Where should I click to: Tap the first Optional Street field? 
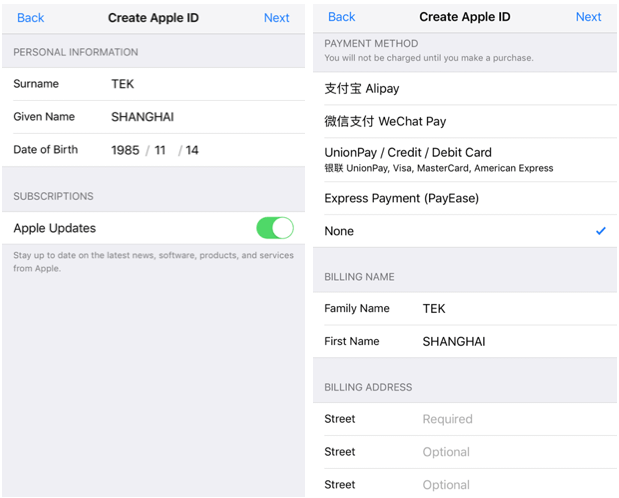[465, 452]
